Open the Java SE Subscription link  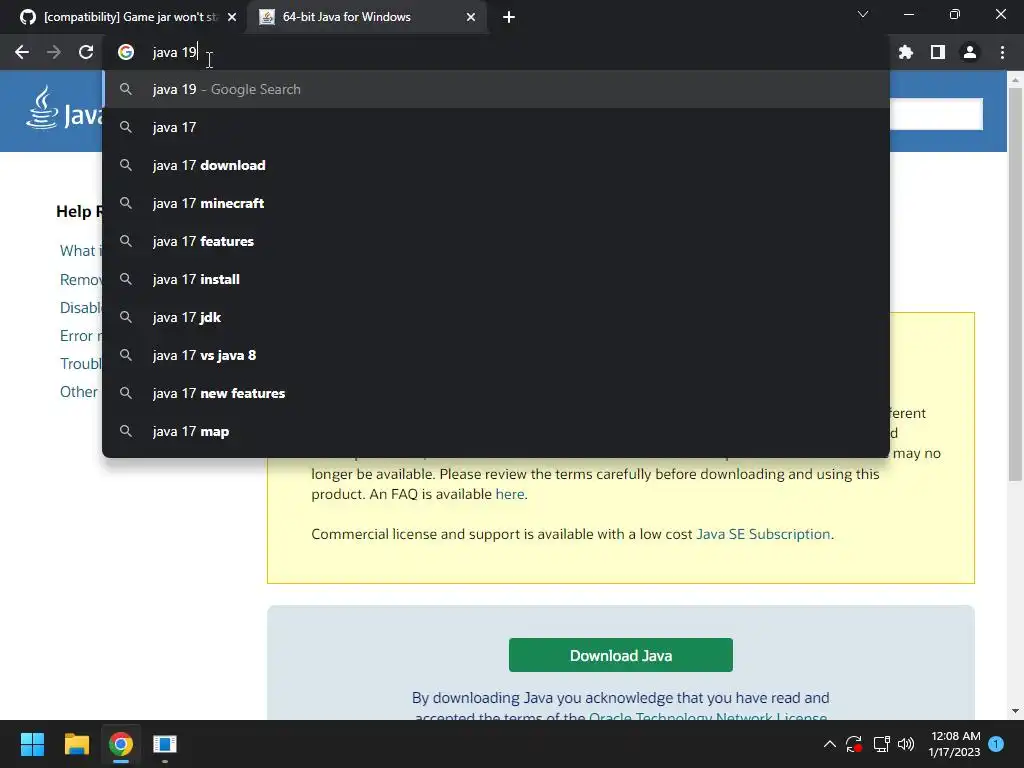pyautogui.click(x=763, y=534)
